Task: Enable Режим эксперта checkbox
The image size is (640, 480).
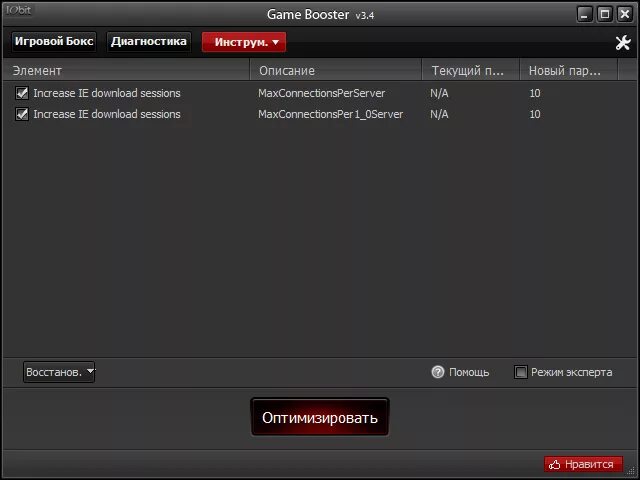Action: coord(520,372)
